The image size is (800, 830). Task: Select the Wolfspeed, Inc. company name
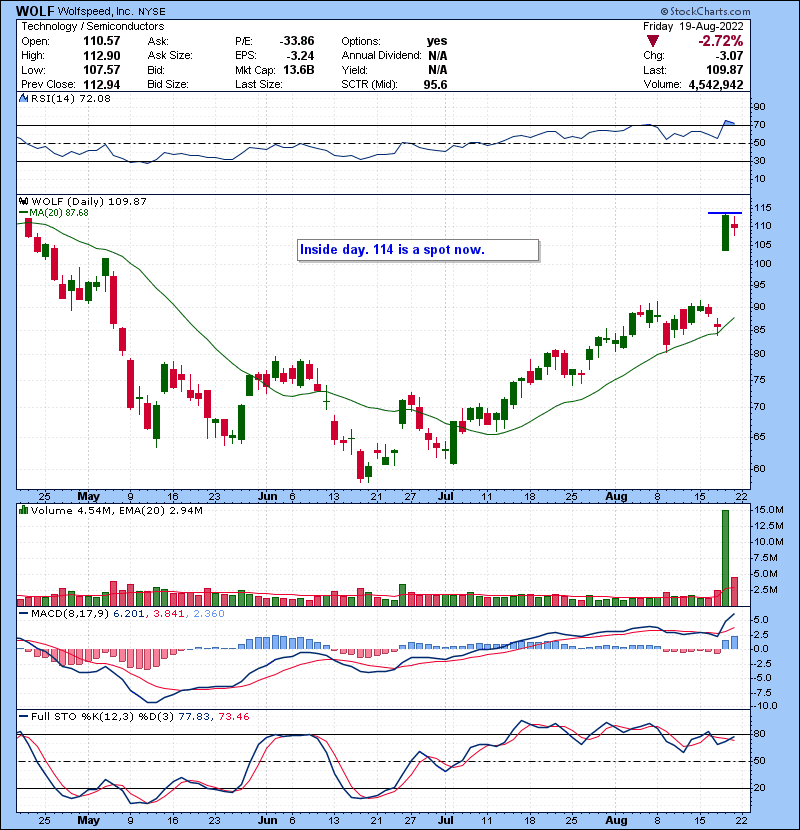pyautogui.click(x=96, y=11)
